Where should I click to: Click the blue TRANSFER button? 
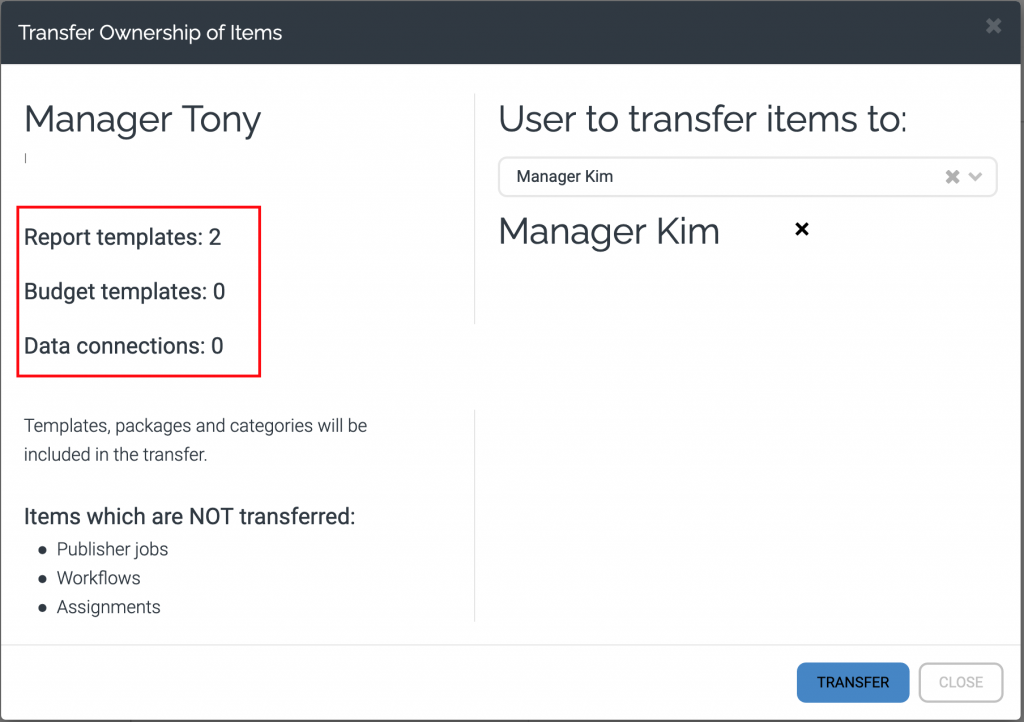click(x=852, y=682)
